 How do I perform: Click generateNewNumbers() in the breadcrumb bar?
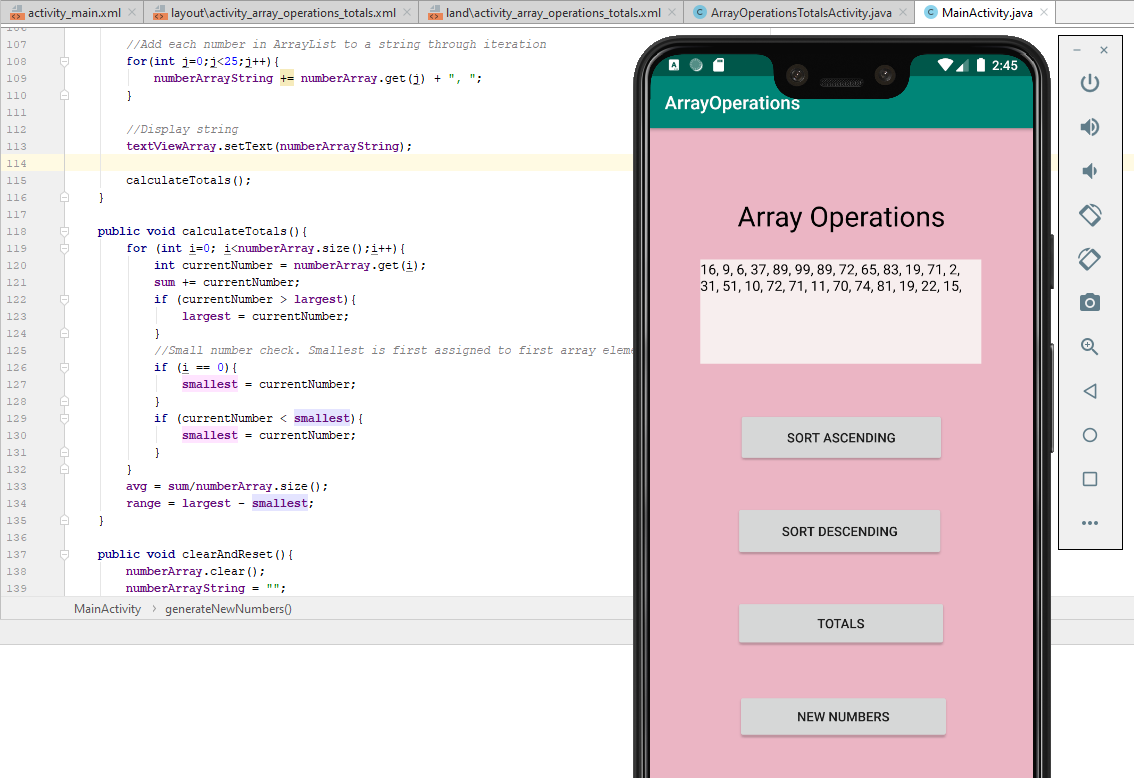pos(228,609)
